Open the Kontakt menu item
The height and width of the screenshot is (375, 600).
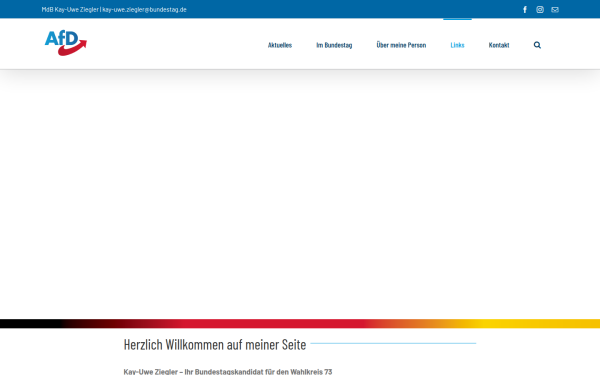(x=499, y=45)
